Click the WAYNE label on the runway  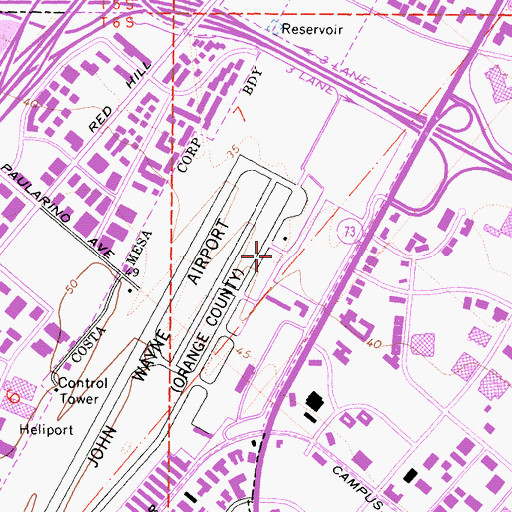click(x=152, y=355)
